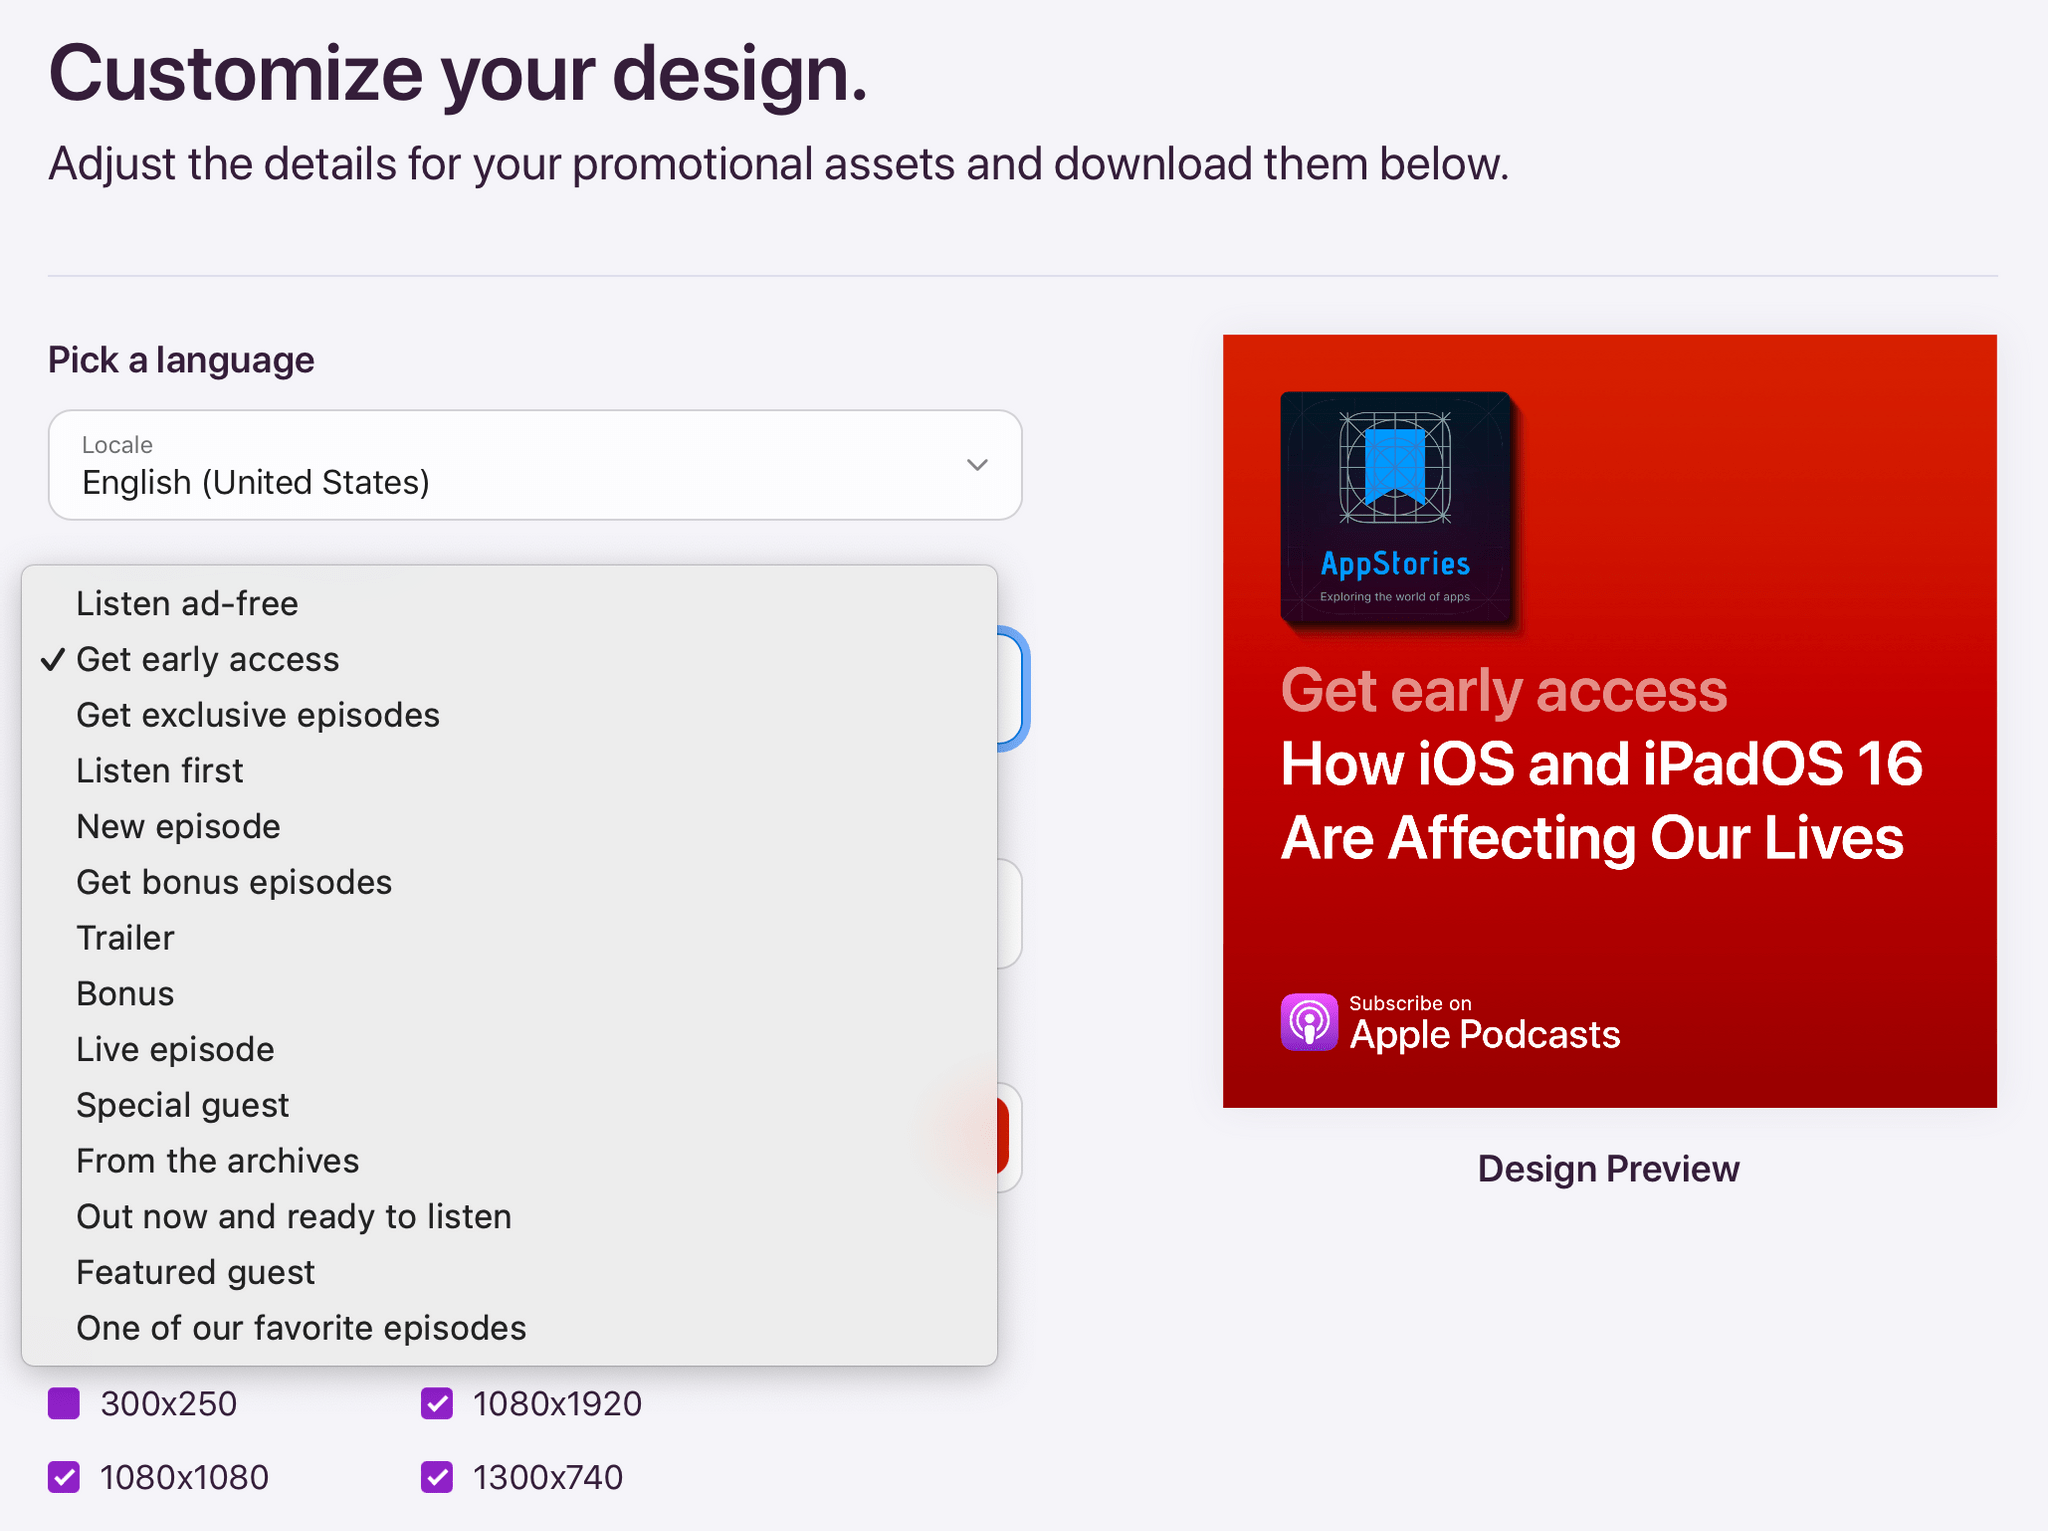Uncheck the 1300x740 size checkbox

coord(437,1477)
